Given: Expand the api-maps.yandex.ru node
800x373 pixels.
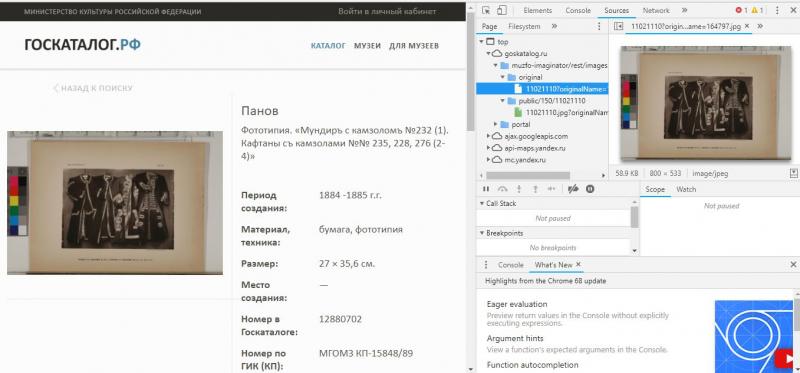Looking at the screenshot, I should point(488,148).
